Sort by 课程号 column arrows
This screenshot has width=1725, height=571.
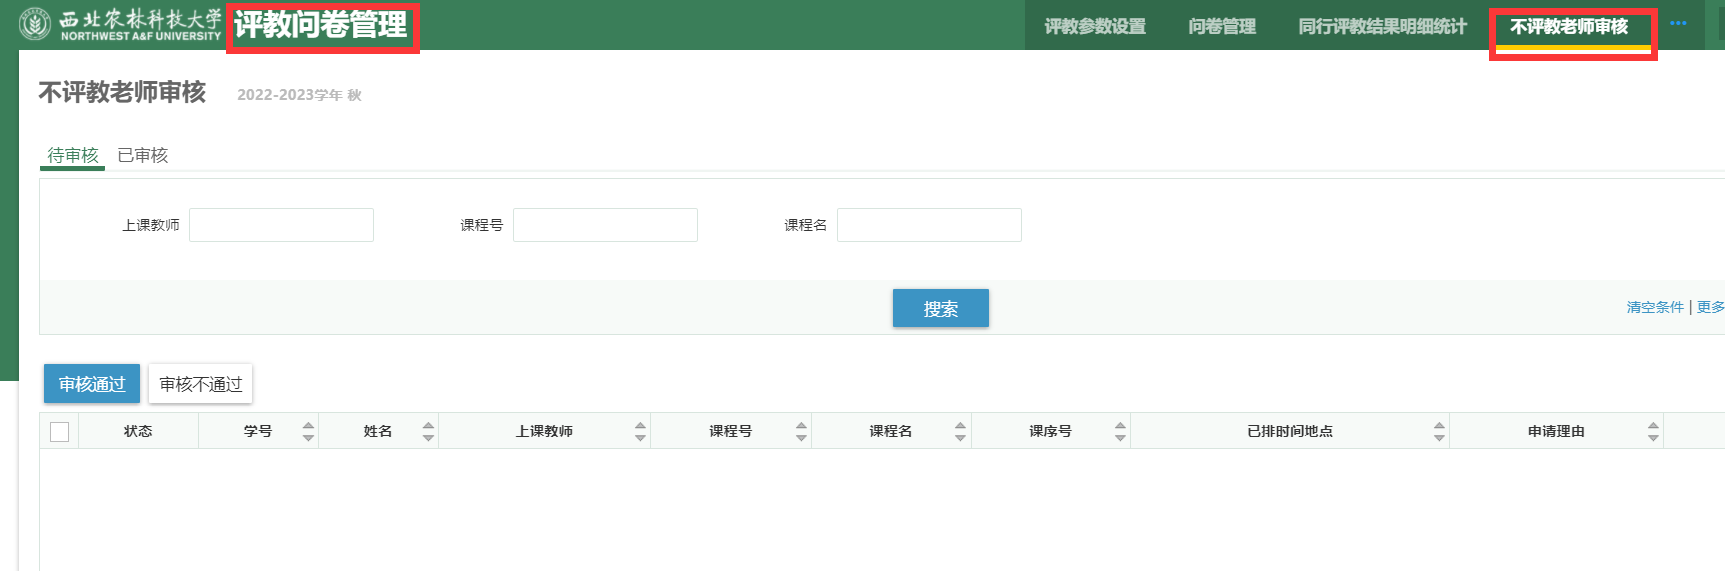[801, 431]
